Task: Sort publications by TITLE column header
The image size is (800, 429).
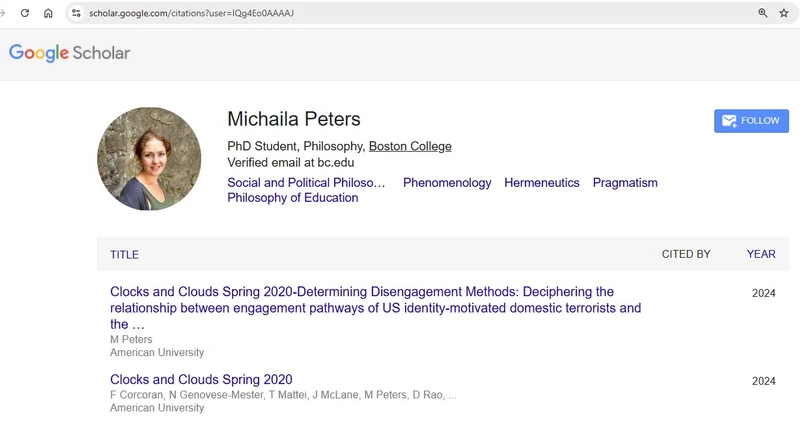Action: click(124, 255)
